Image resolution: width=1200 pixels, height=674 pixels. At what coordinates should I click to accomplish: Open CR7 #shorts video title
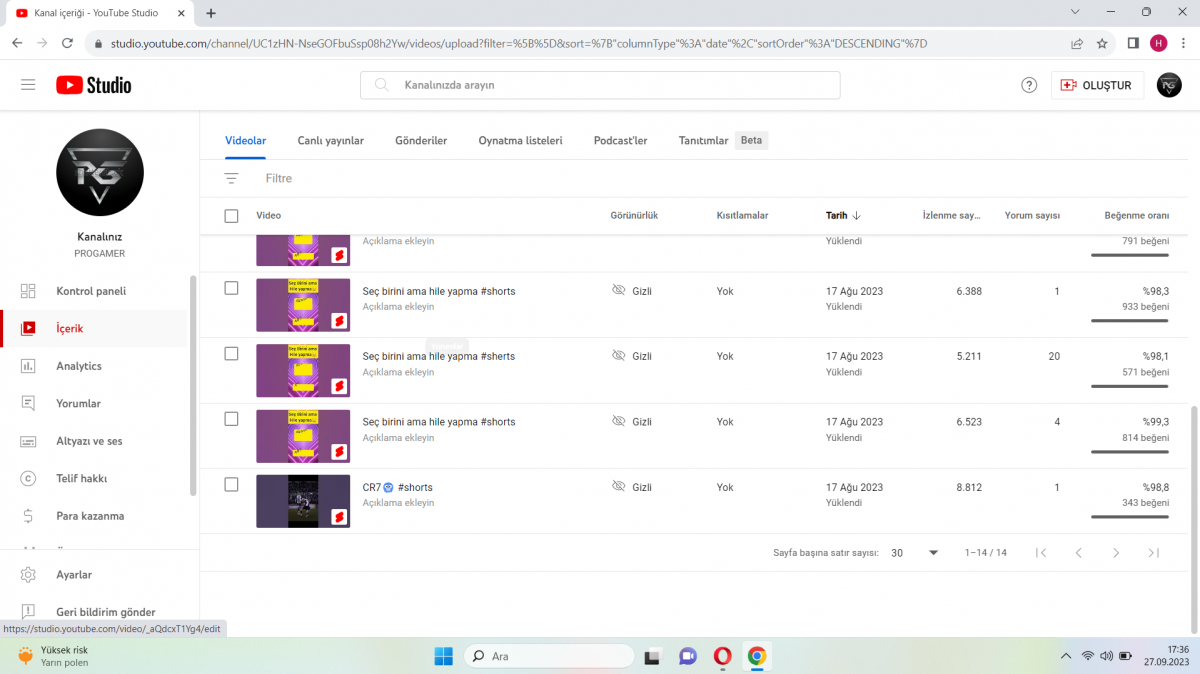tap(397, 487)
